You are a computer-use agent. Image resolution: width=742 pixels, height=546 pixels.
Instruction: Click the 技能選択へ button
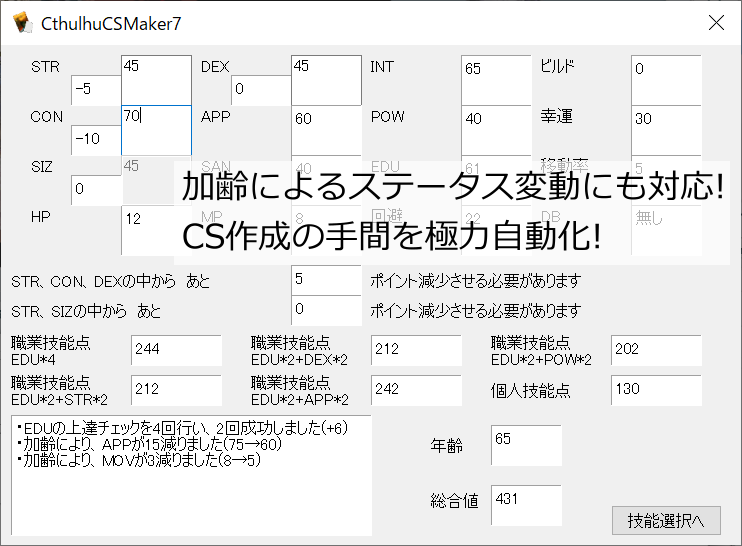pyautogui.click(x=666, y=520)
